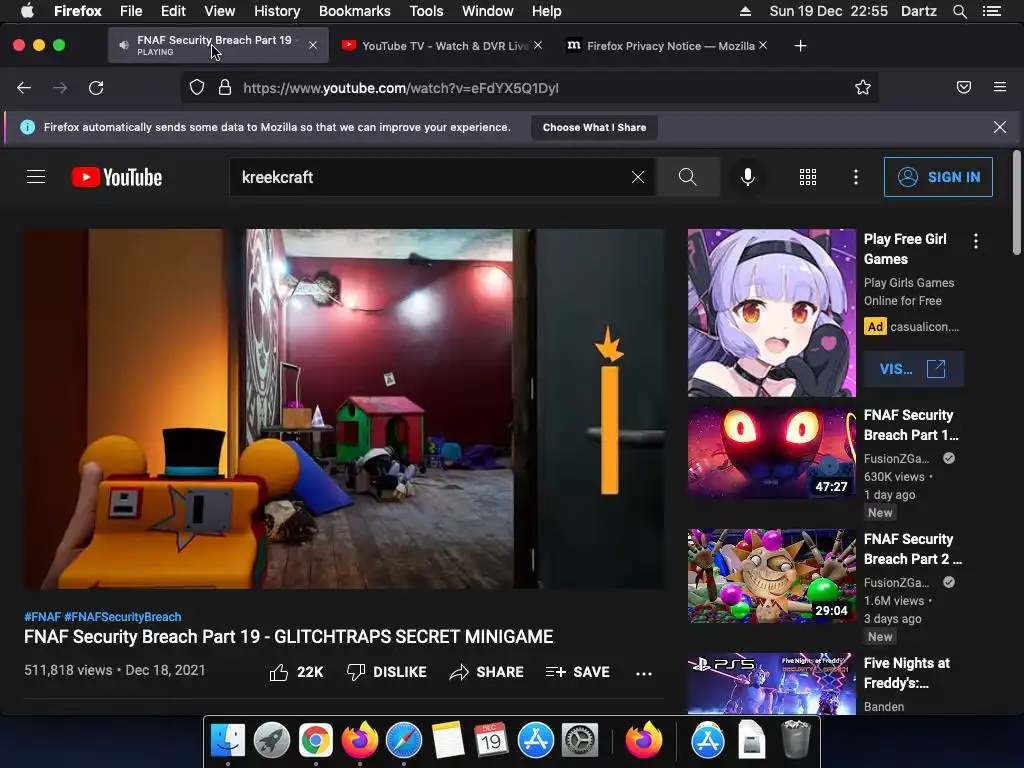Save page to Pocket
Image resolution: width=1024 pixels, height=768 pixels.
[964, 88]
